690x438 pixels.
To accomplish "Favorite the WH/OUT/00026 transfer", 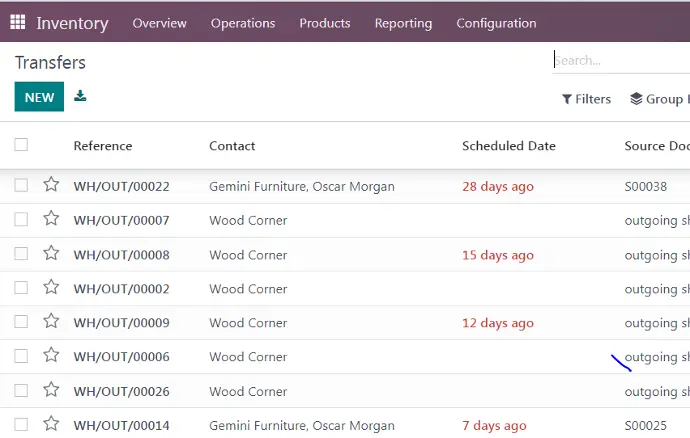I will 51,390.
